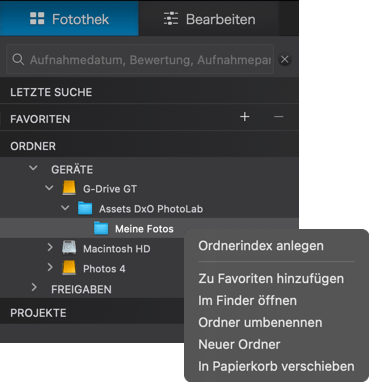Expand the Macintosh HD node

50,247
